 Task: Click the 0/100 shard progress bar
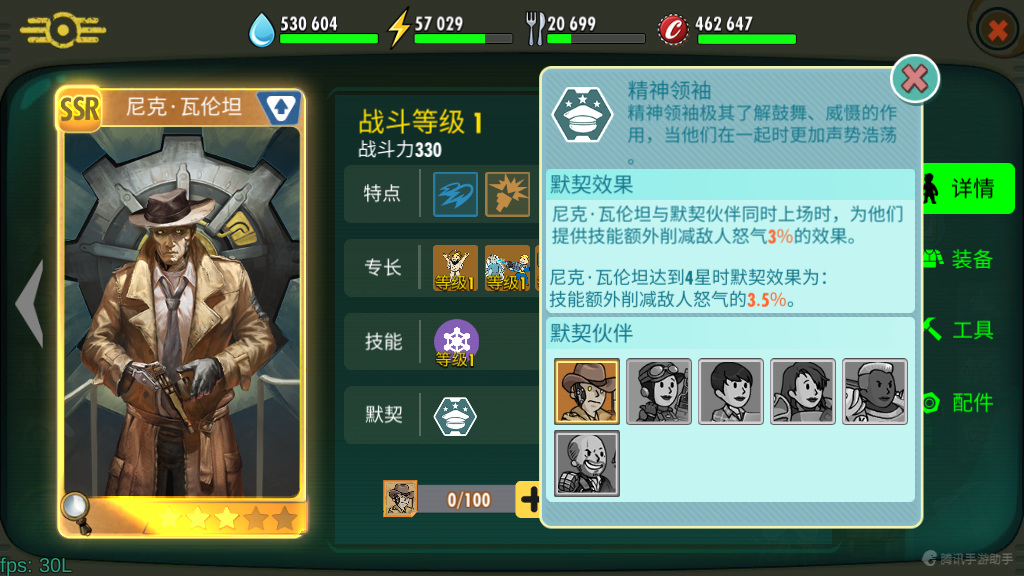click(468, 500)
